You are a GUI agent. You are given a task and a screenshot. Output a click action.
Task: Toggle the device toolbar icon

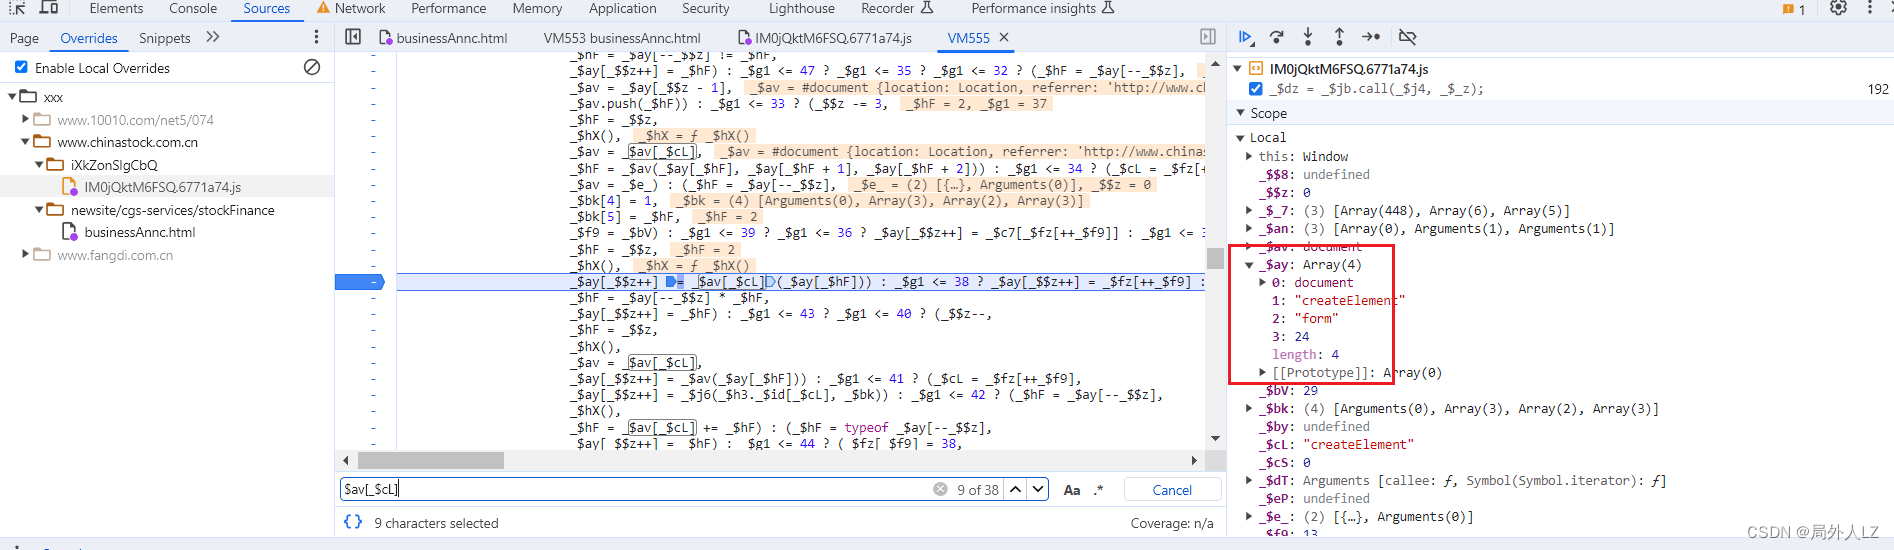(x=49, y=8)
